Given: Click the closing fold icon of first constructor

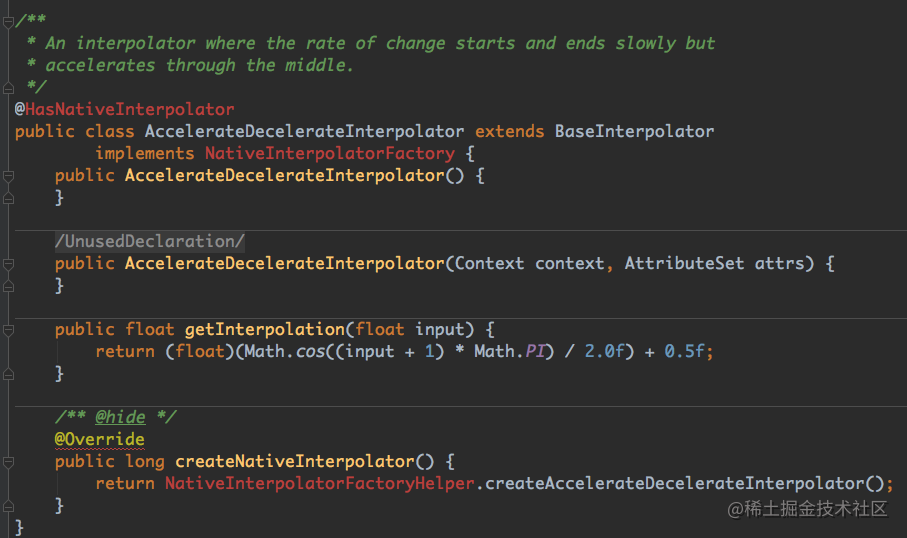Looking at the screenshot, I should (8, 198).
